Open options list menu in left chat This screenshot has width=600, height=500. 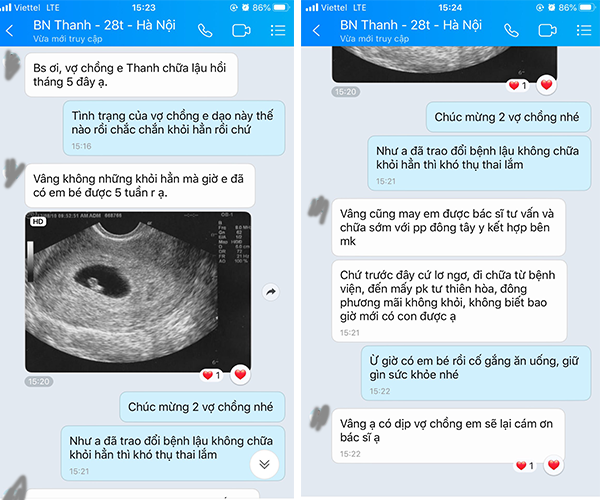click(278, 31)
